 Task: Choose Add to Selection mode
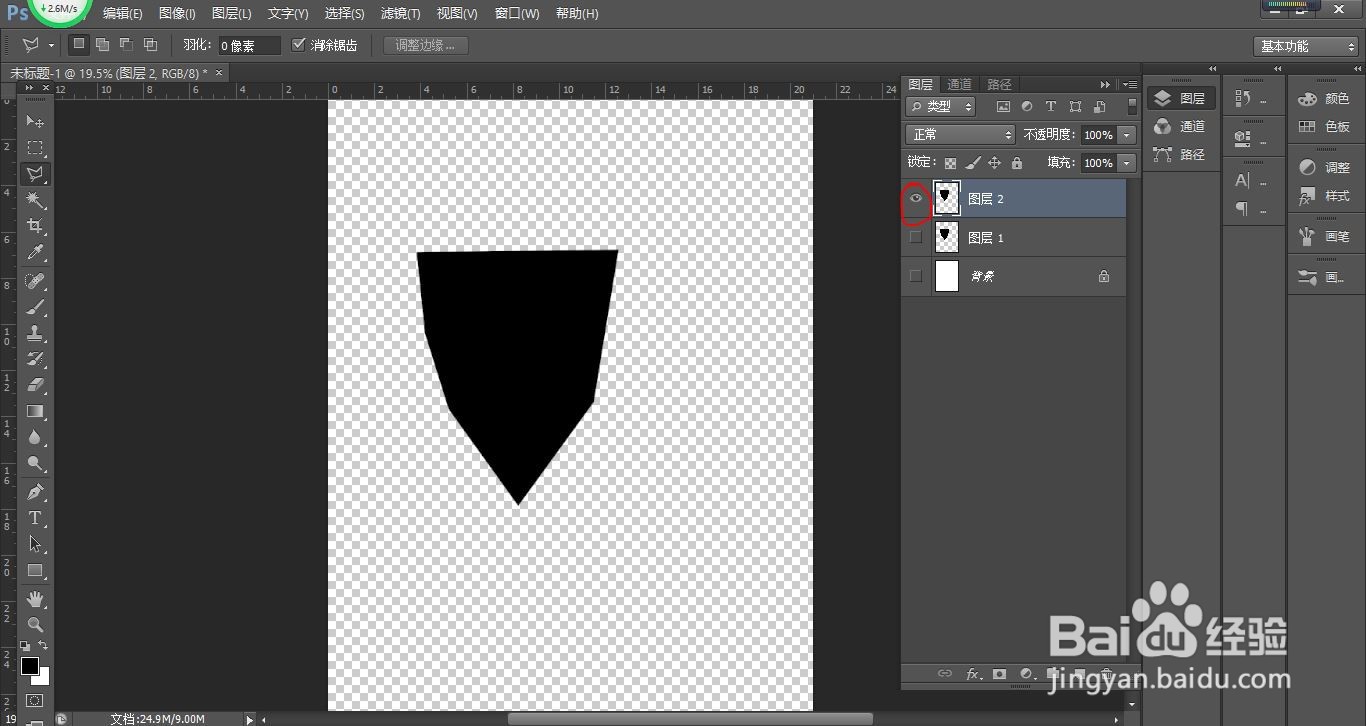[x=102, y=45]
